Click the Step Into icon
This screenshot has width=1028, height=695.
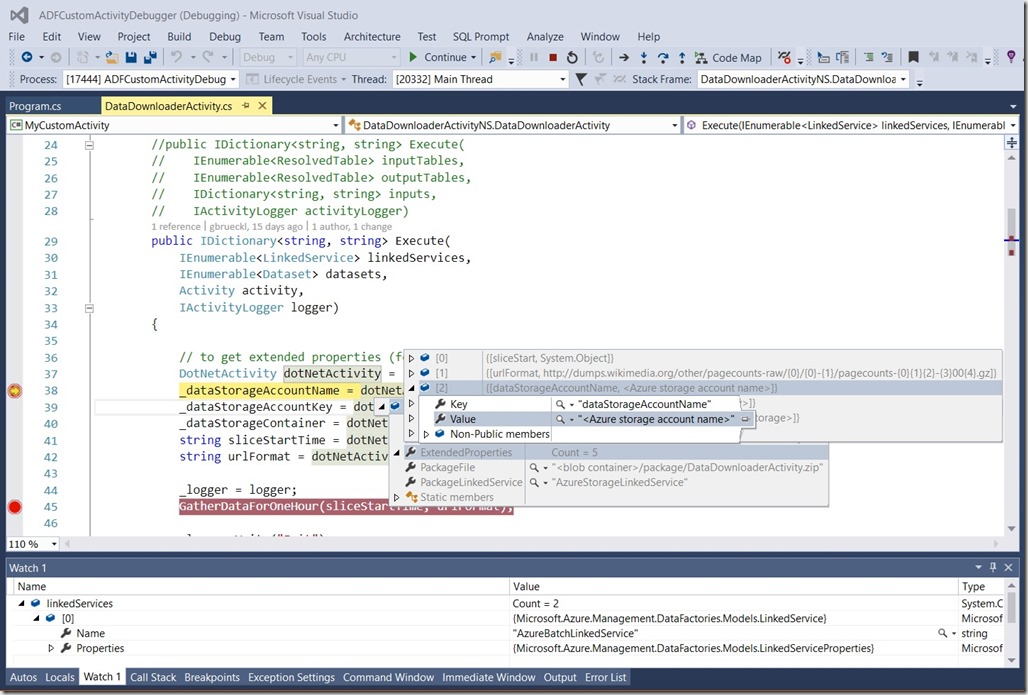click(644, 58)
